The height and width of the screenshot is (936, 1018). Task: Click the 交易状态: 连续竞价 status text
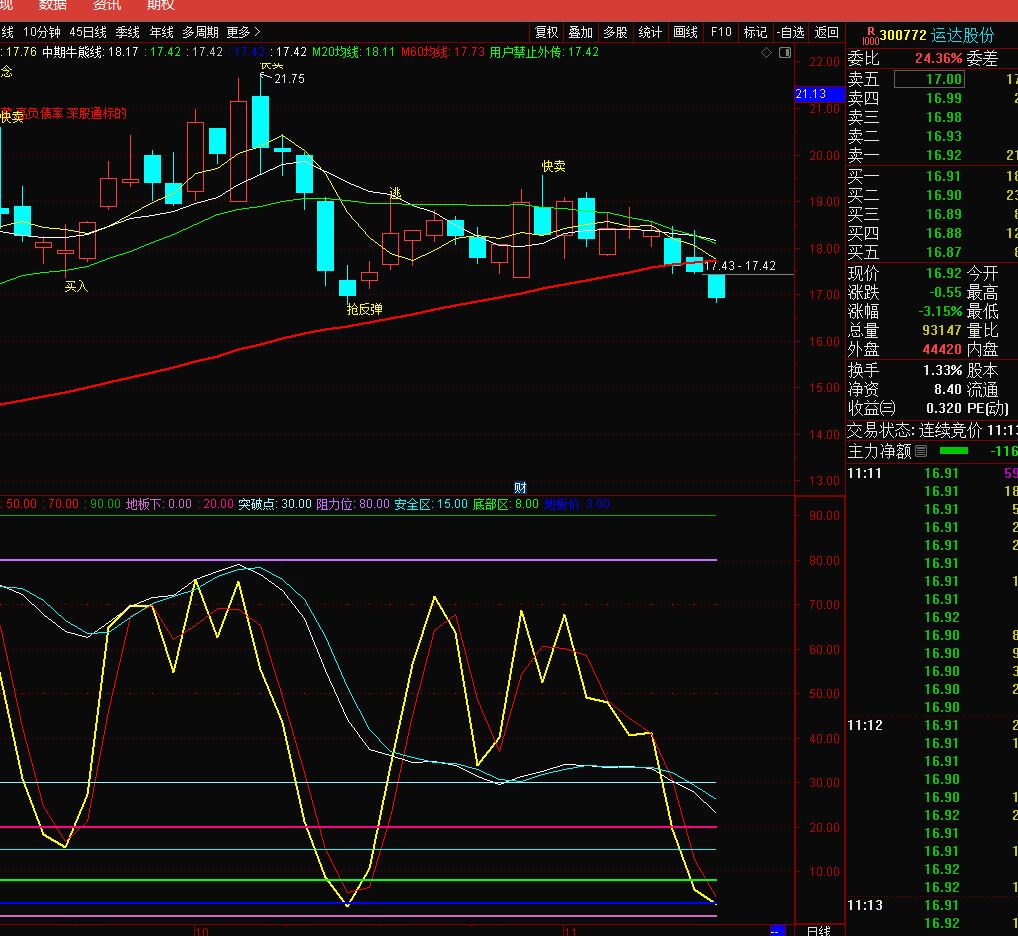click(x=914, y=430)
